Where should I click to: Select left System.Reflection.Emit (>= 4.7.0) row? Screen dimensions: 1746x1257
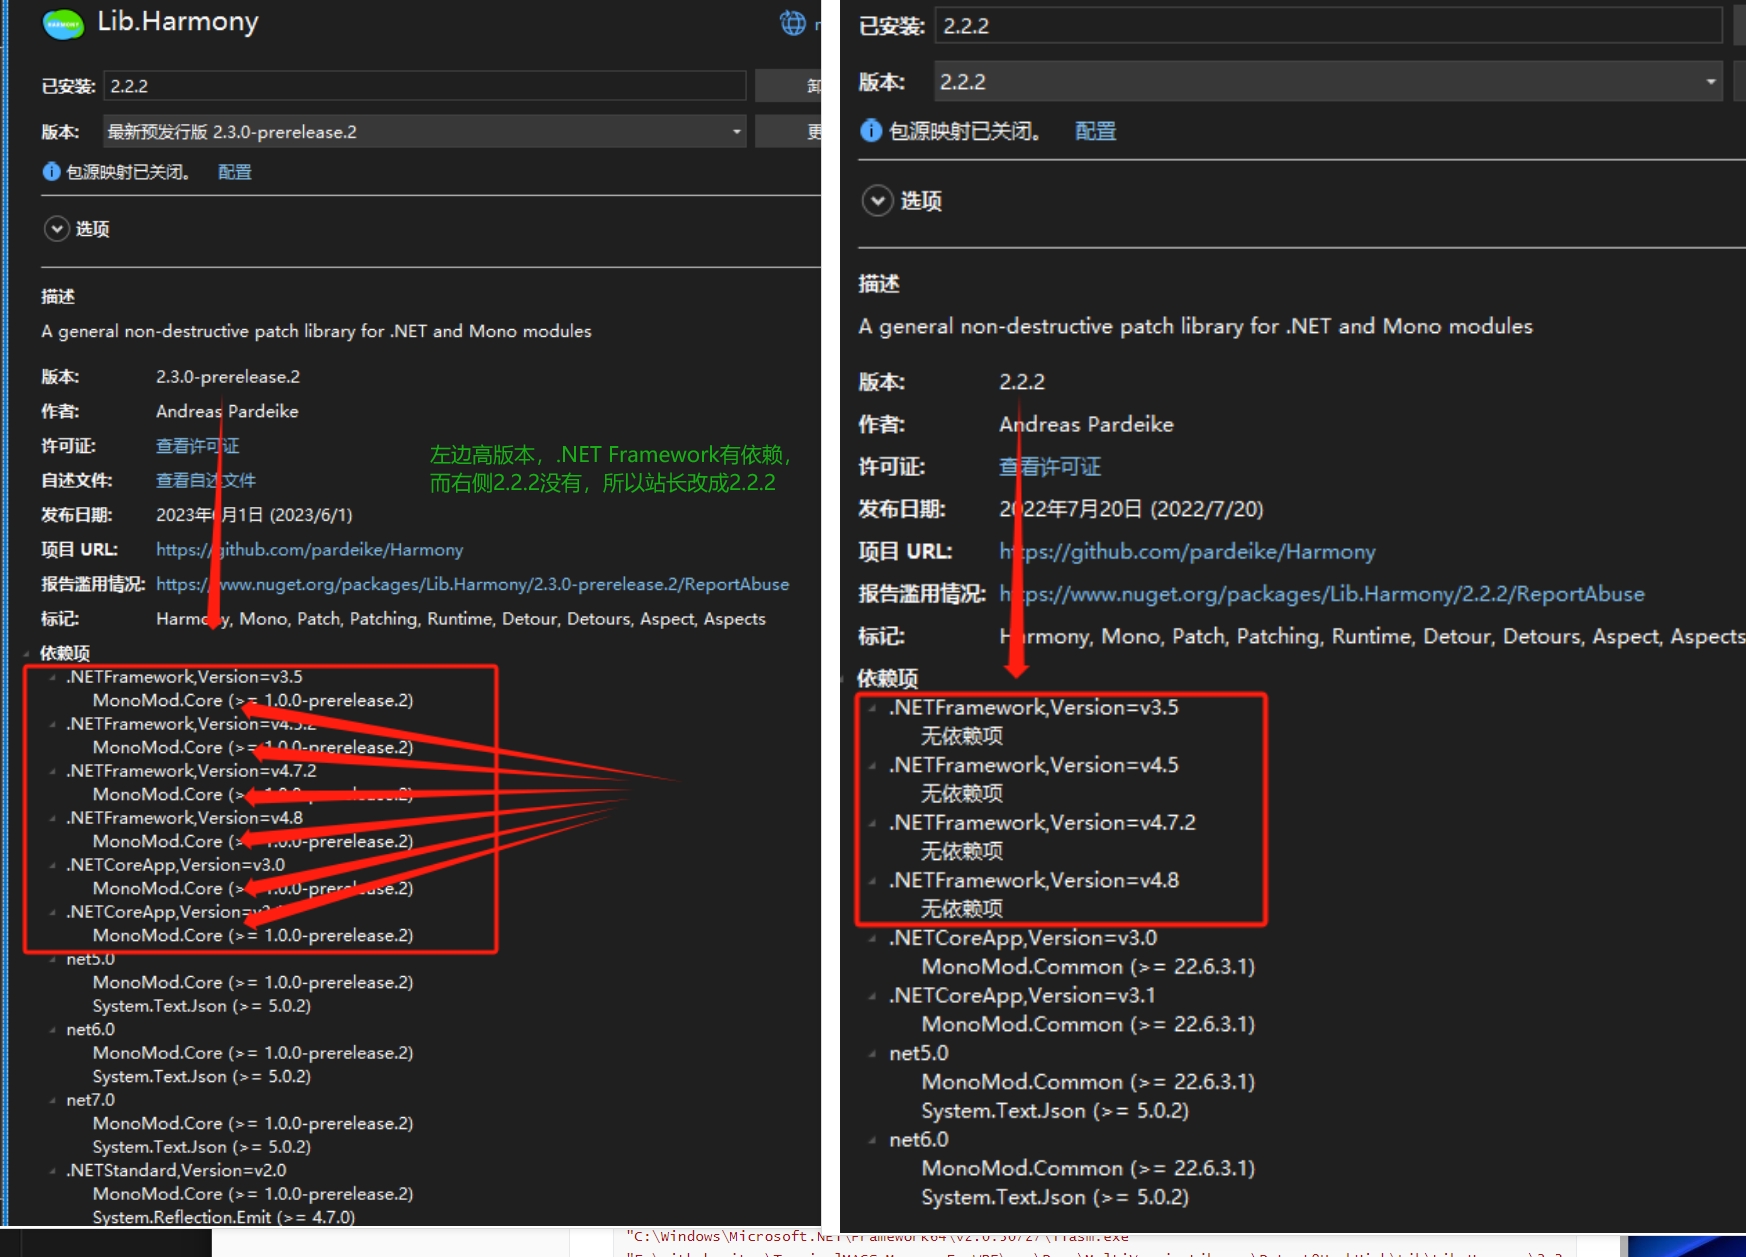(x=224, y=1217)
